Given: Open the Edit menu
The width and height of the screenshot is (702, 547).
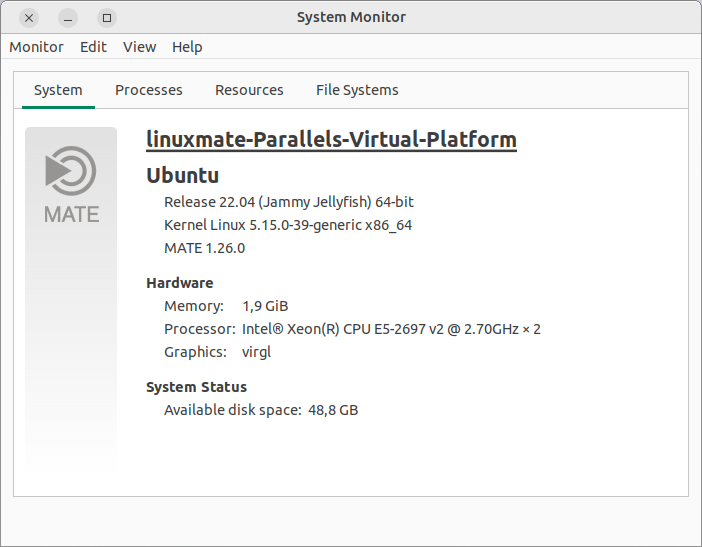Looking at the screenshot, I should click(93, 47).
